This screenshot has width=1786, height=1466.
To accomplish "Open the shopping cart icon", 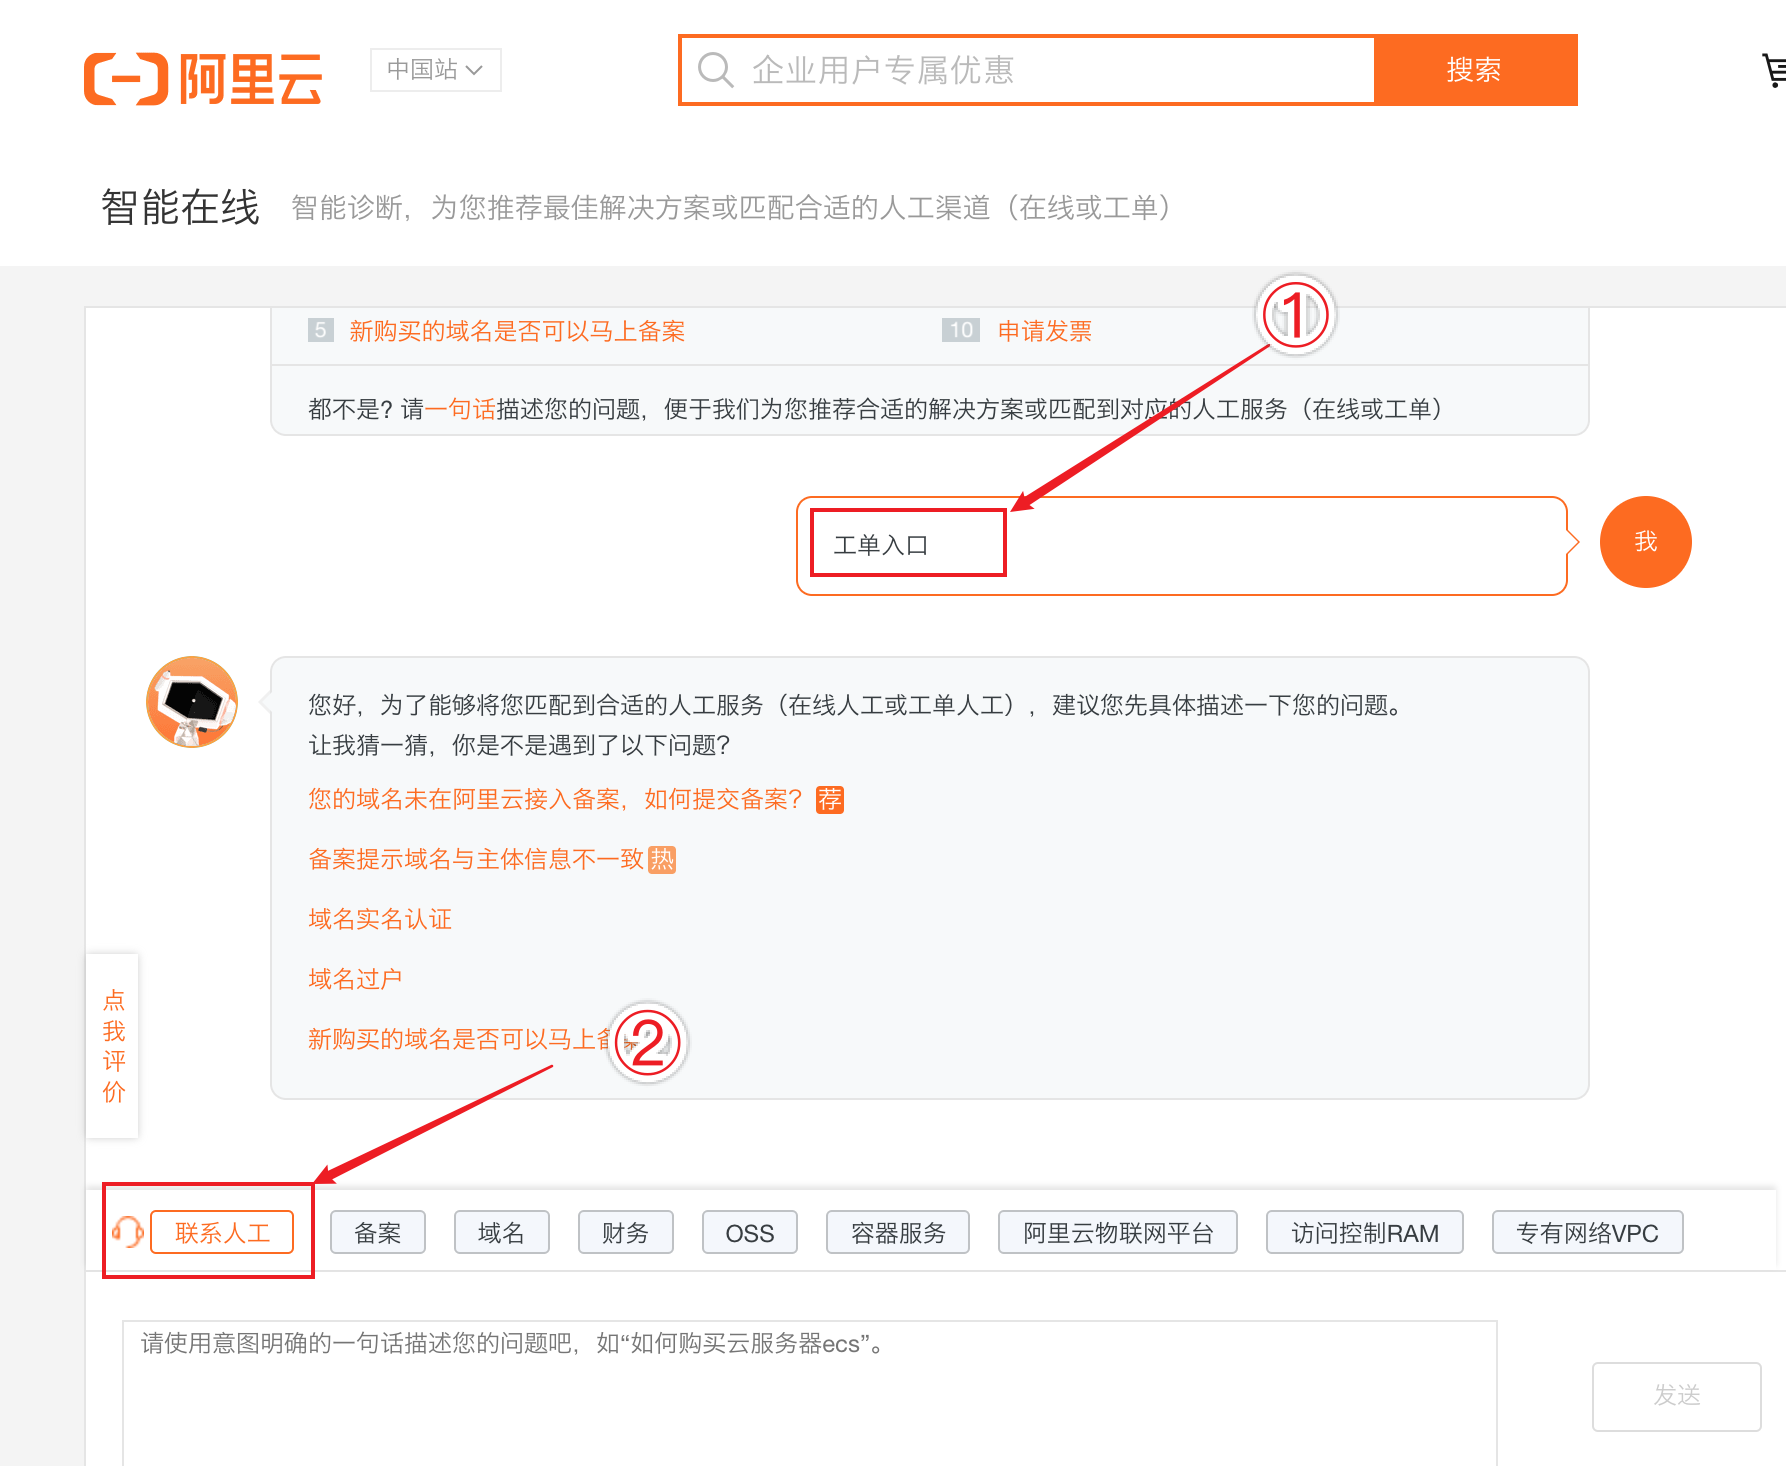I will click(1774, 70).
